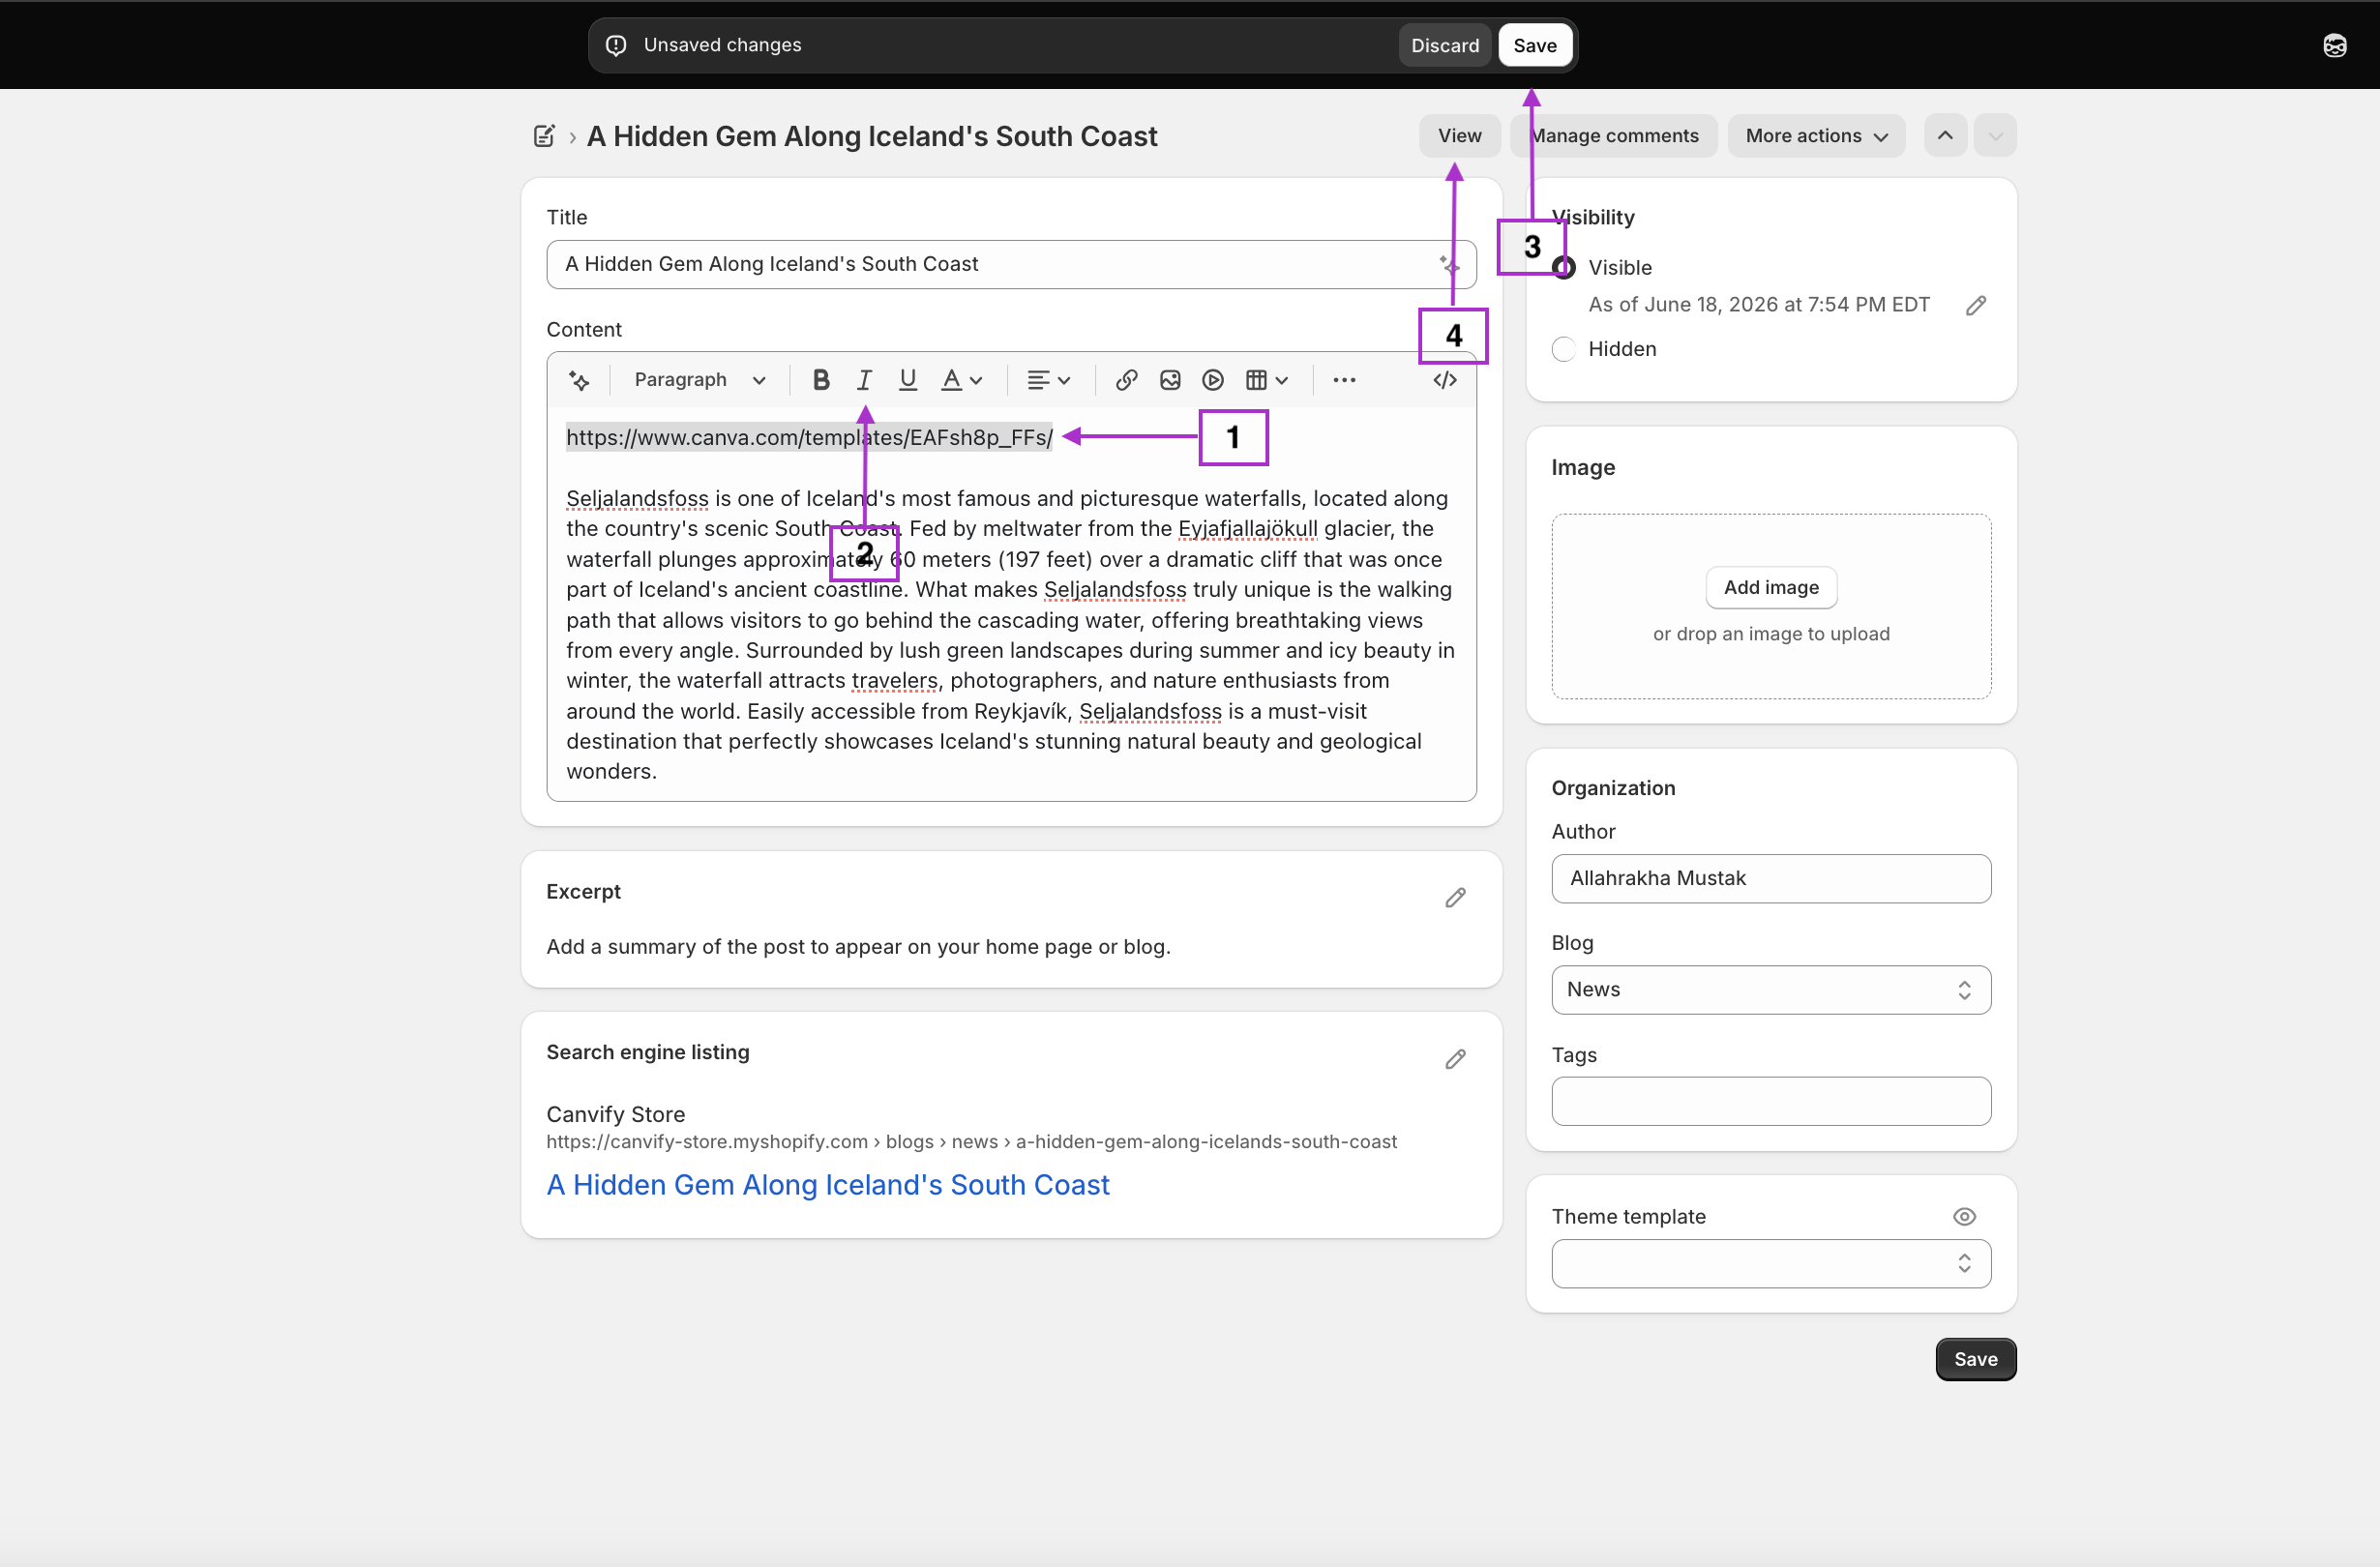The width and height of the screenshot is (2380, 1567).
Task: Open the text alignment options
Action: [x=1049, y=380]
